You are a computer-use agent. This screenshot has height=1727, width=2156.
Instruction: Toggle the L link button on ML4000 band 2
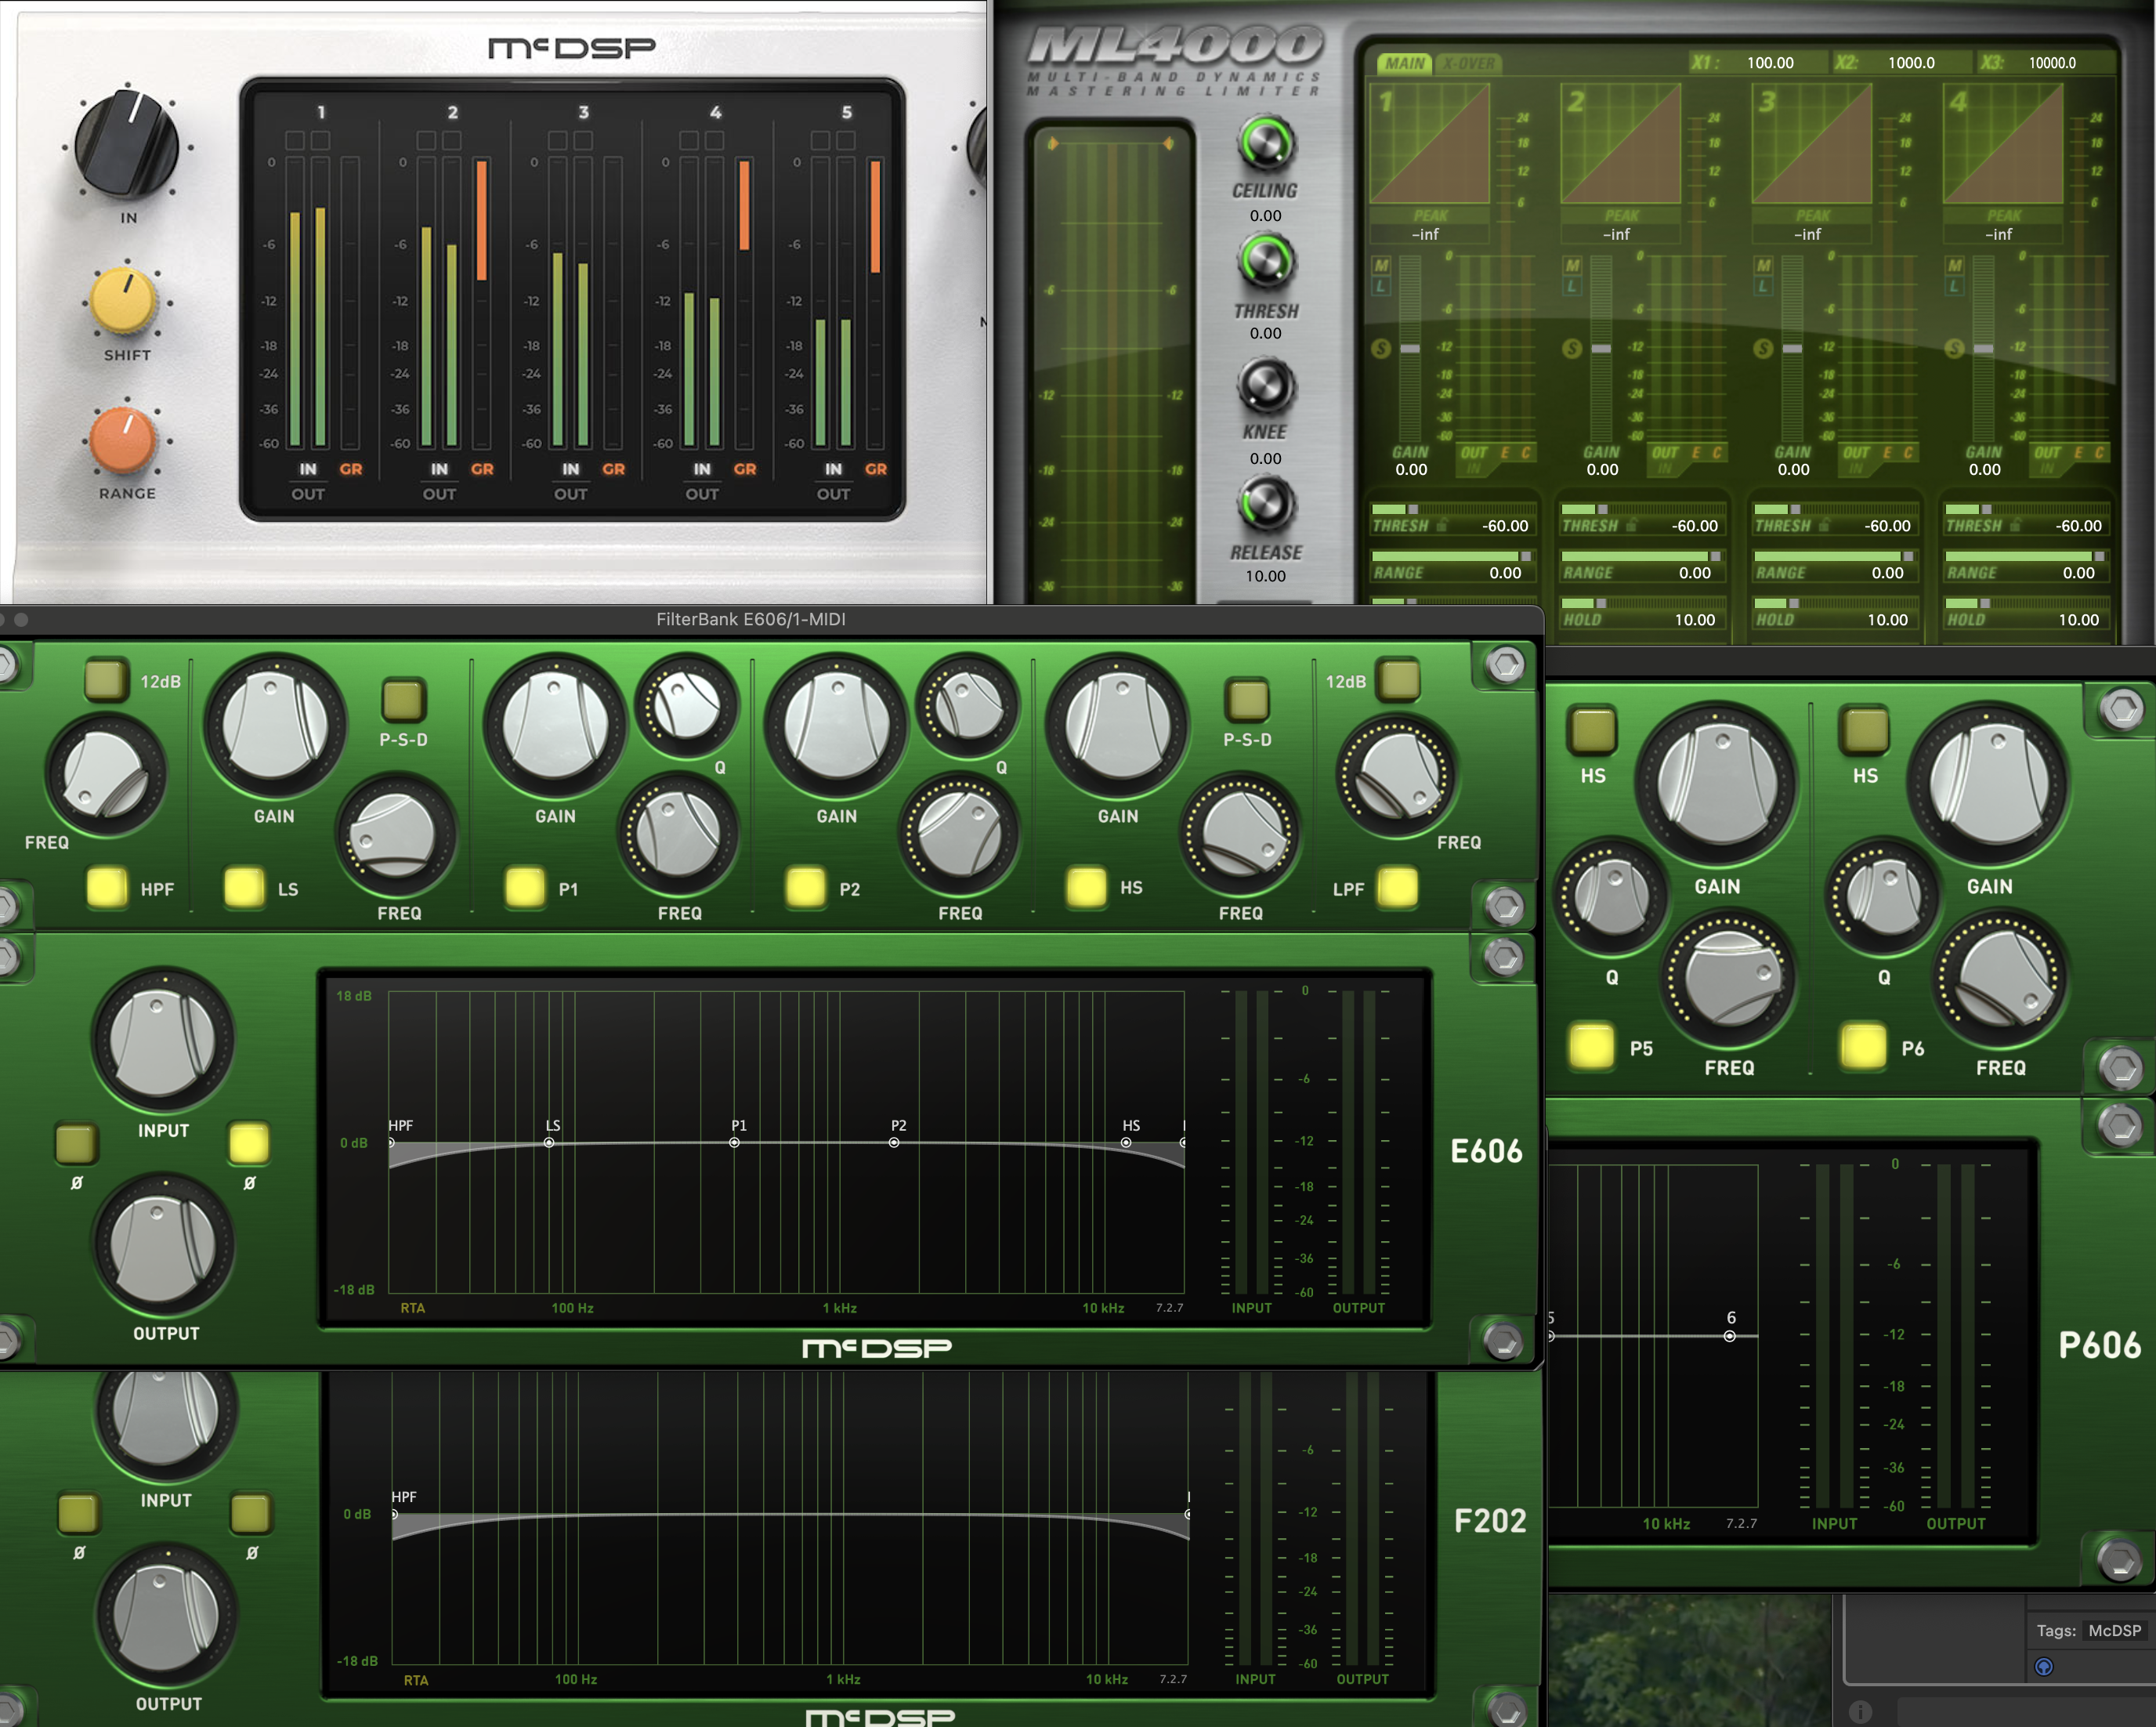(1572, 286)
